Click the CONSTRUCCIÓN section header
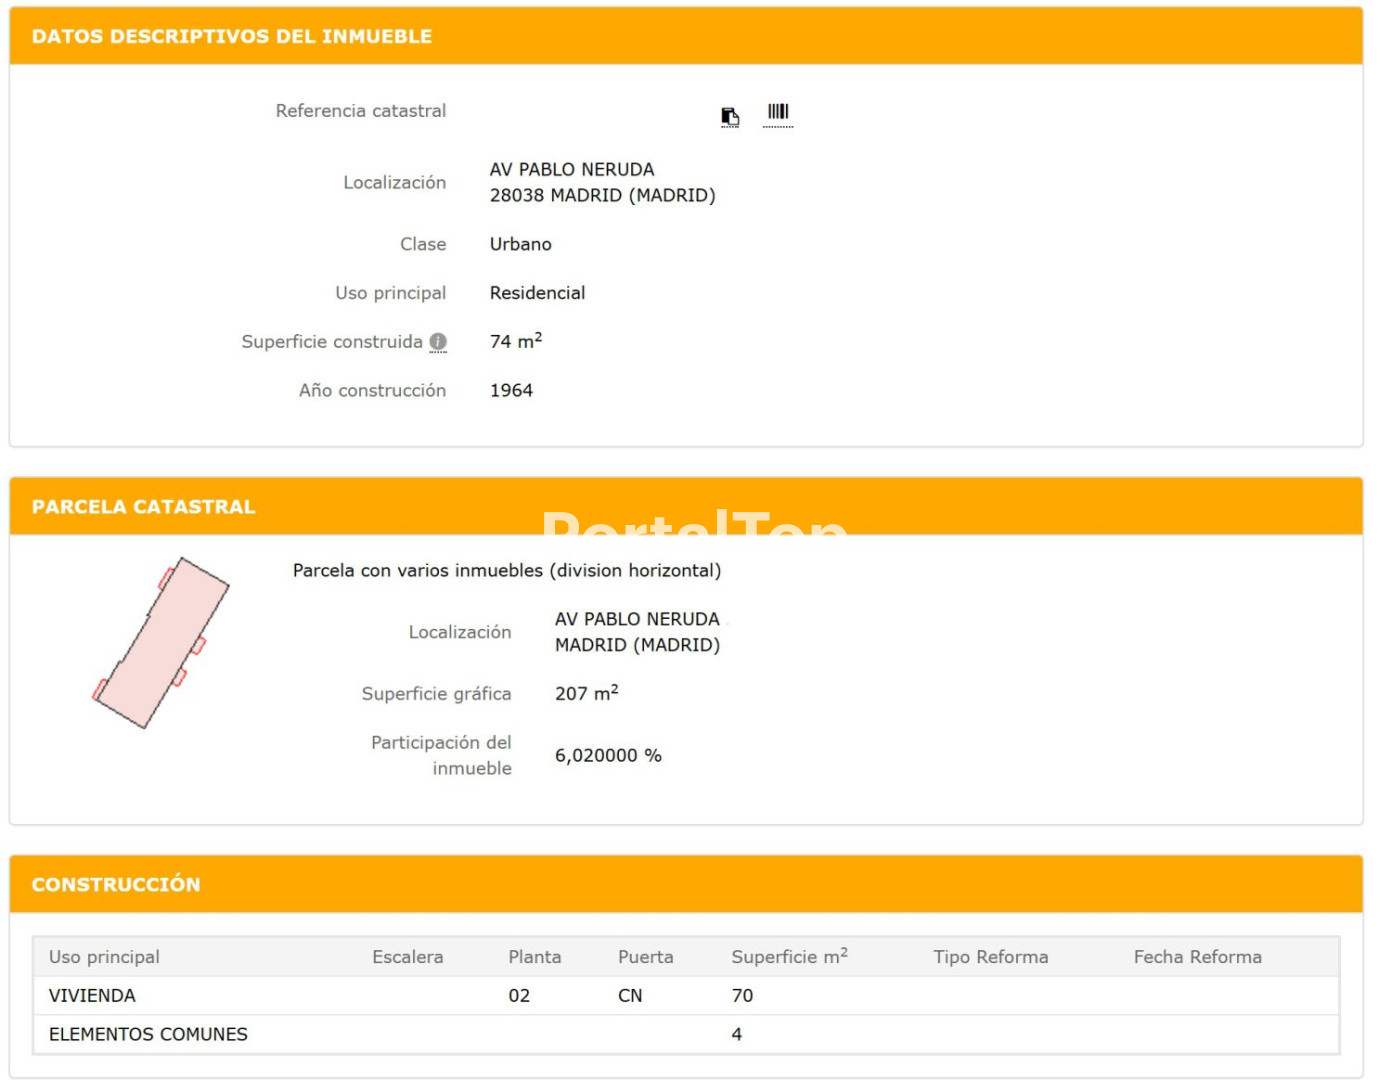This screenshot has height=1080, width=1392. (116, 884)
